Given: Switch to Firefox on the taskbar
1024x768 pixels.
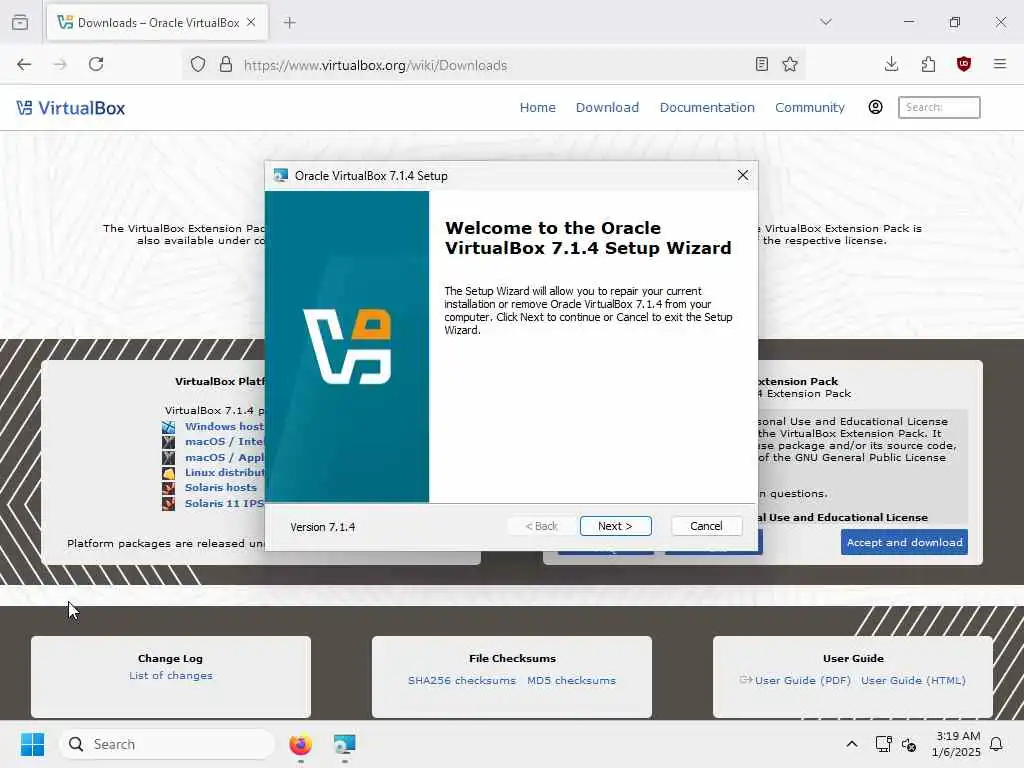Looking at the screenshot, I should point(300,744).
